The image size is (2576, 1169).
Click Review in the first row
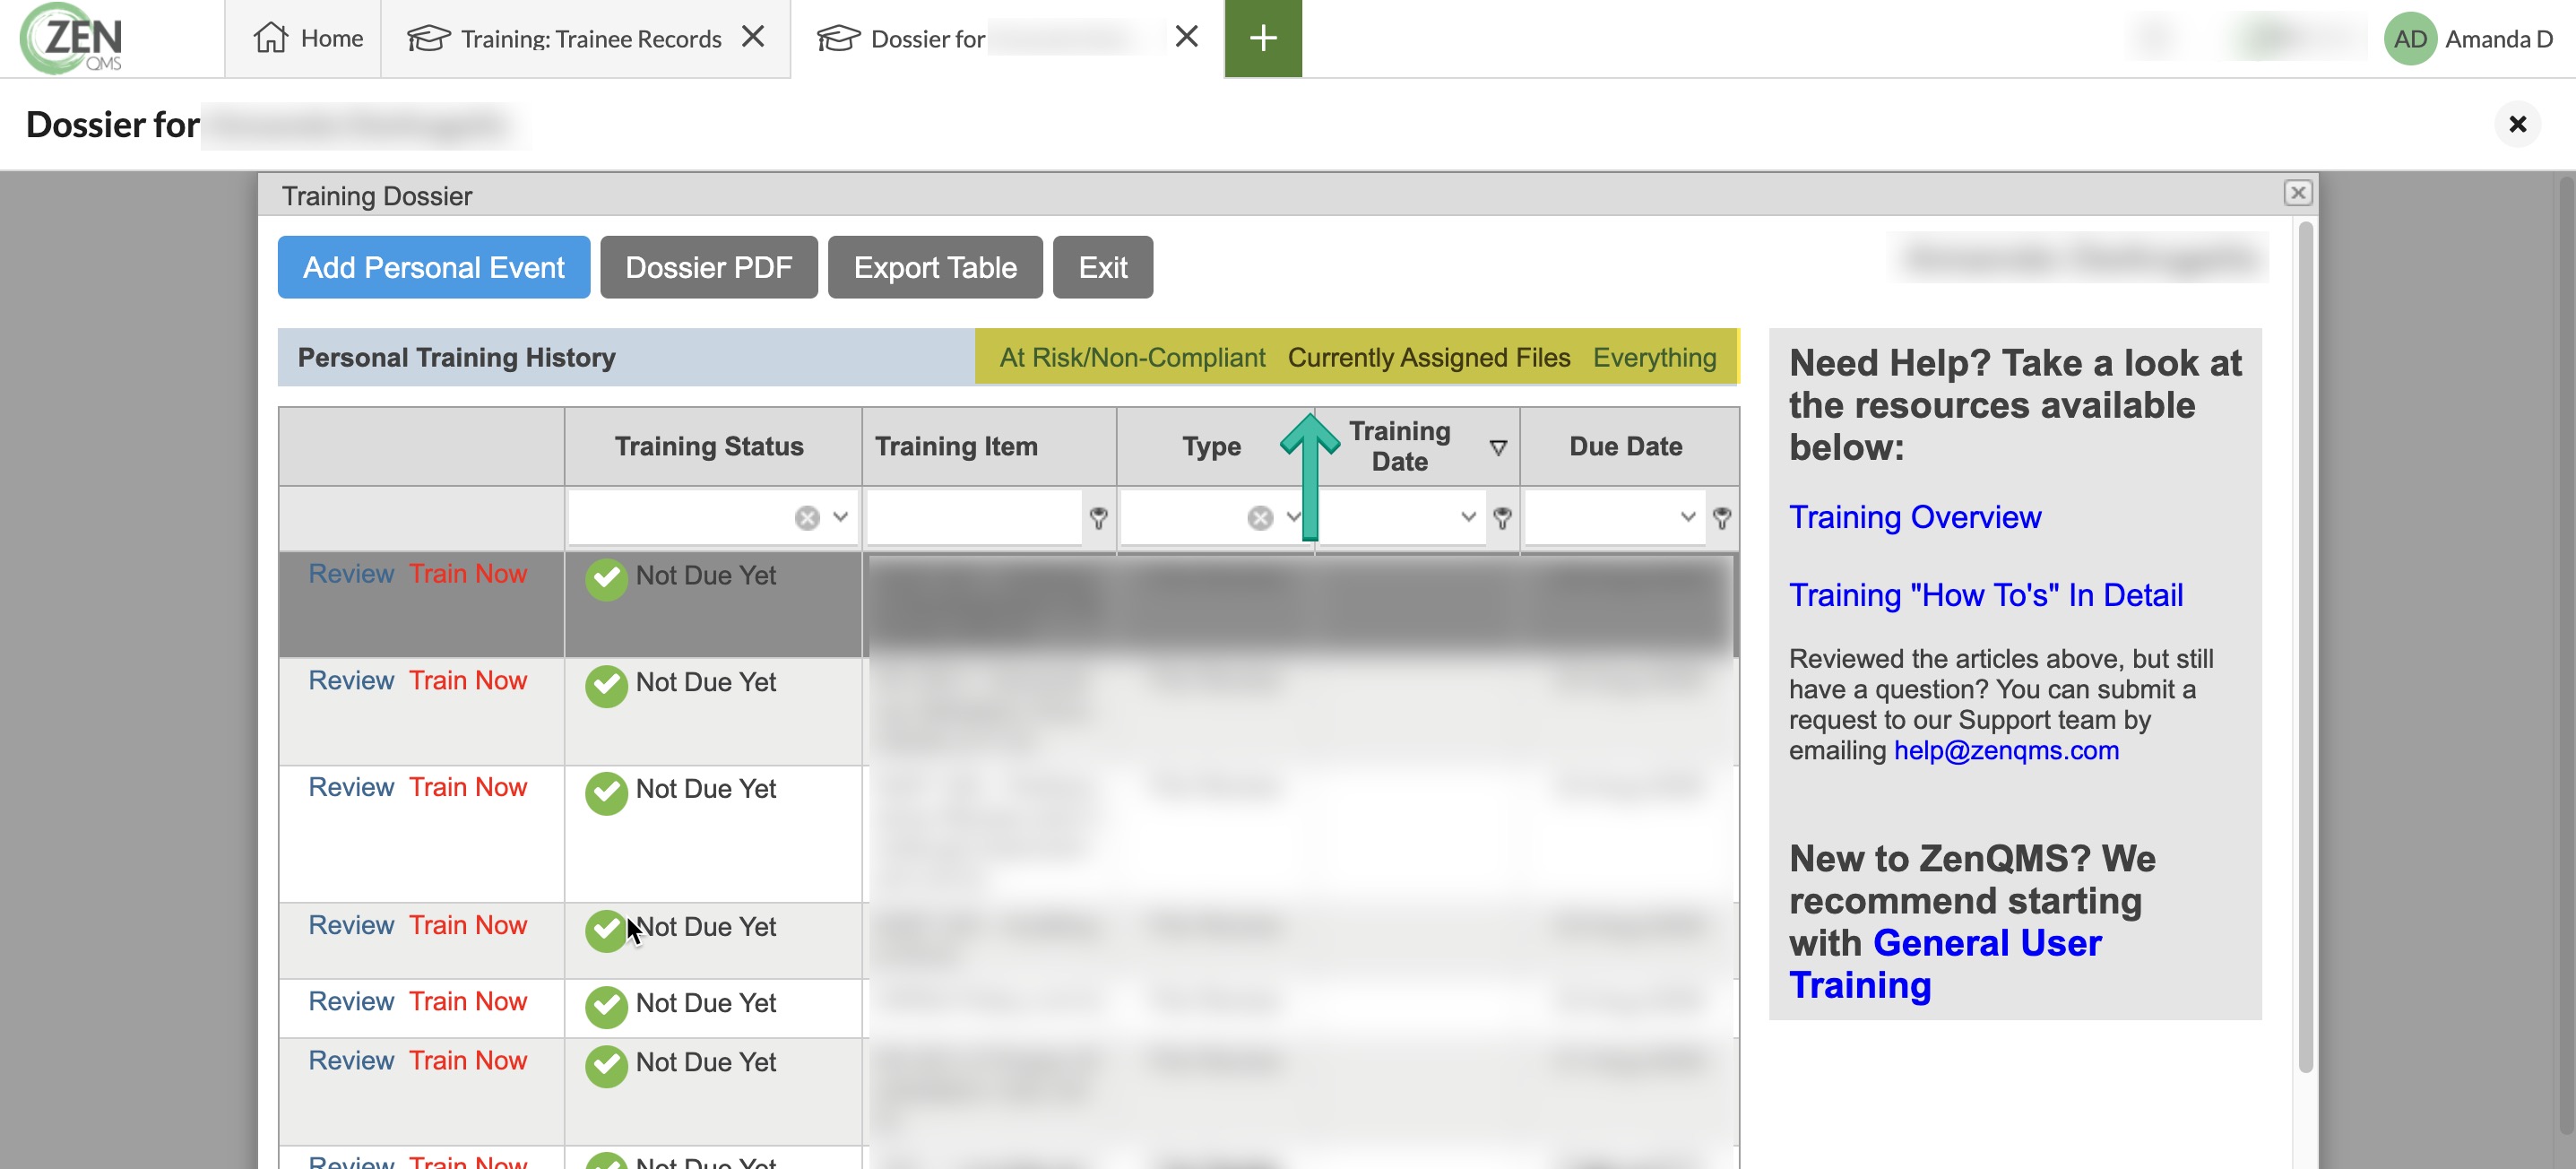(x=351, y=574)
